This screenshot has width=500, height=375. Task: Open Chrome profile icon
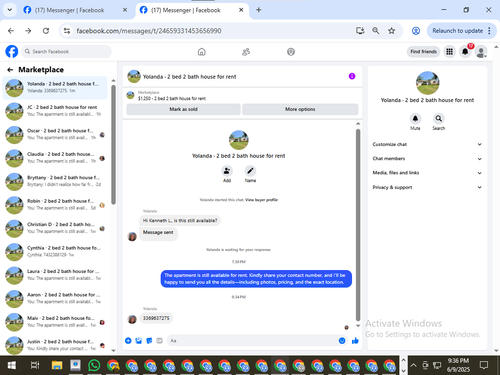pyautogui.click(x=416, y=31)
